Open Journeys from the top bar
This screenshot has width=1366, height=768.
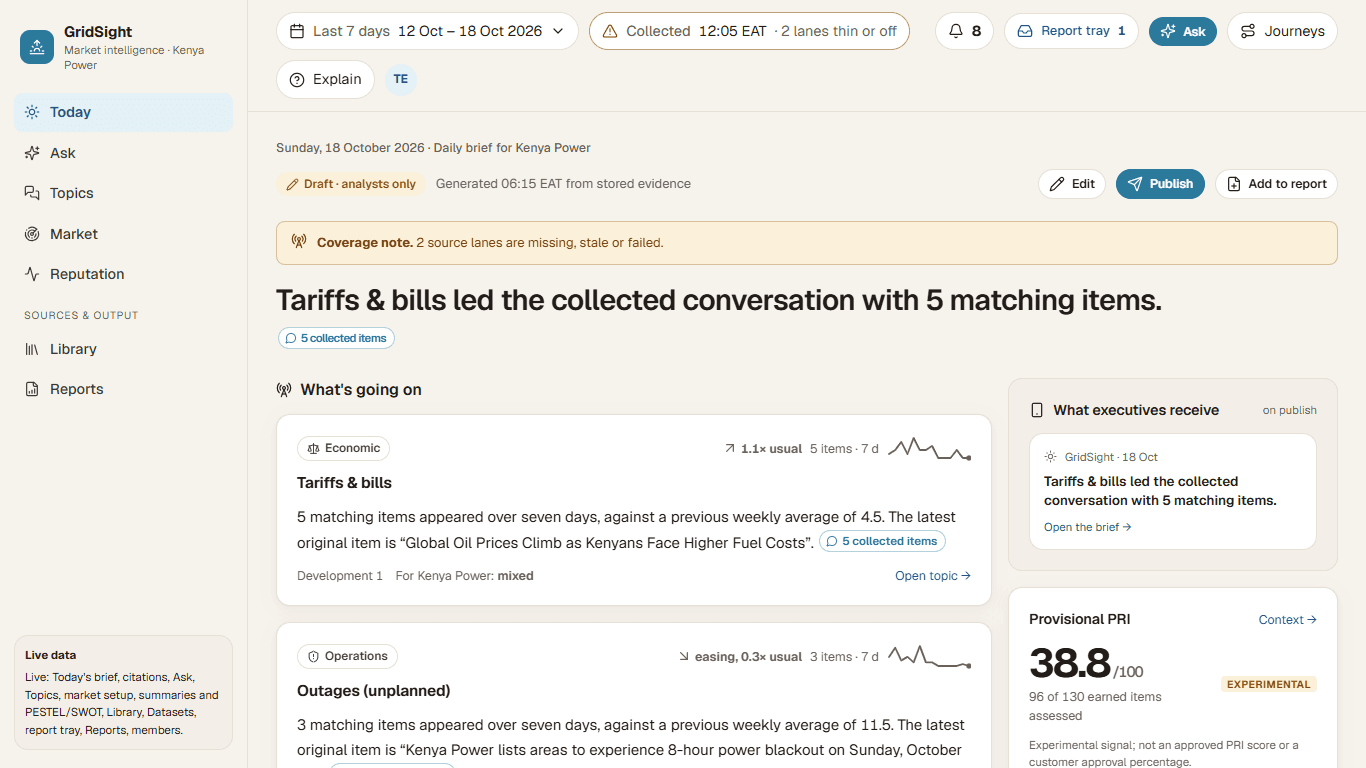click(1282, 31)
